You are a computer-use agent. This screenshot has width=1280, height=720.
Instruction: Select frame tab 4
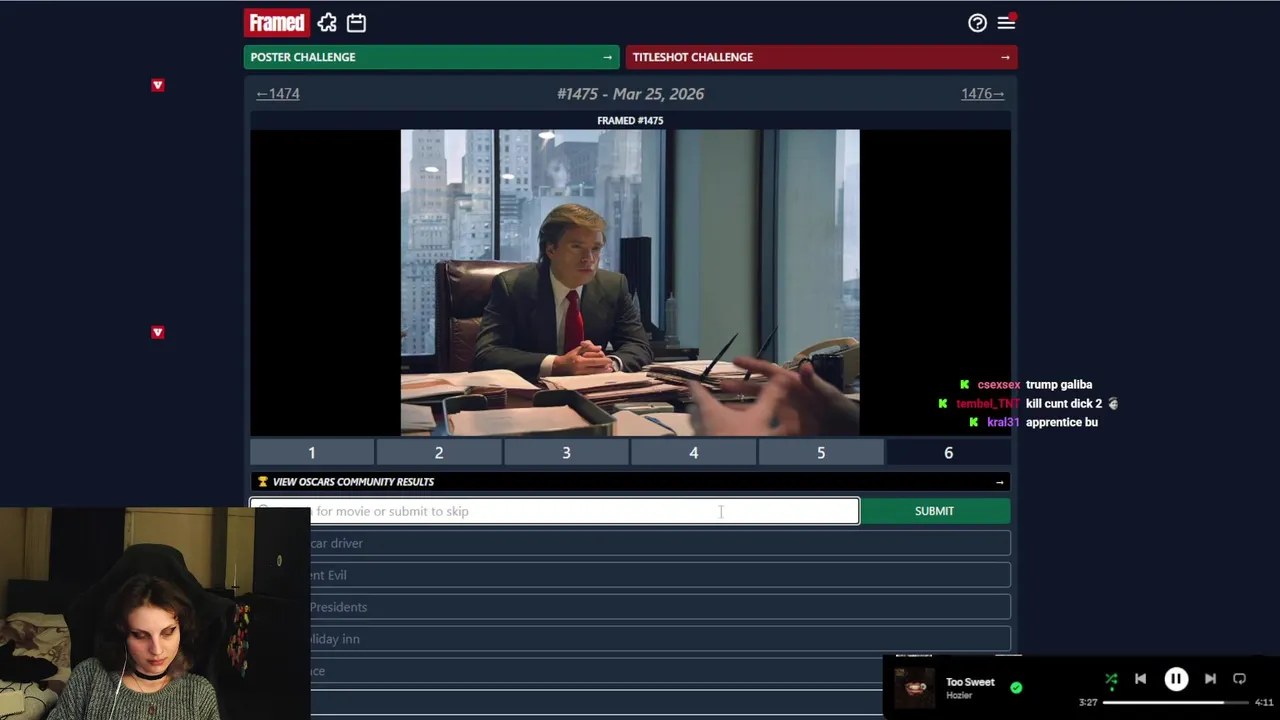(693, 453)
